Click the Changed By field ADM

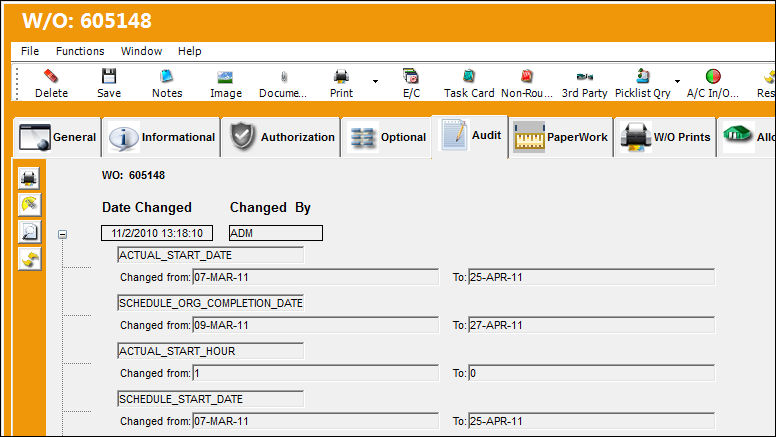tap(276, 233)
